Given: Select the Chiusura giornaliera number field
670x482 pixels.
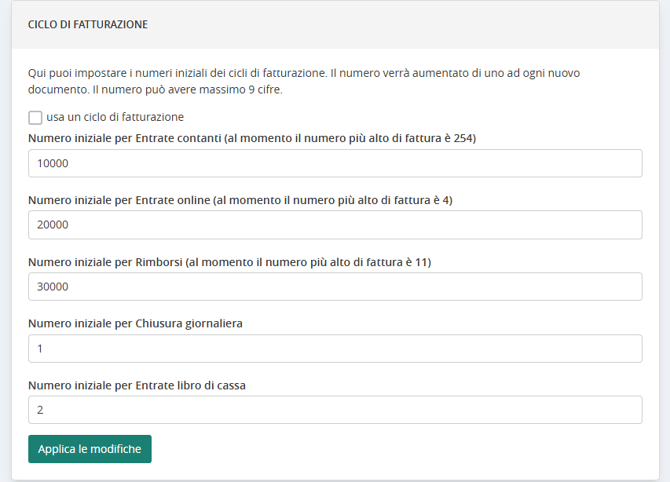Looking at the screenshot, I should (x=335, y=349).
